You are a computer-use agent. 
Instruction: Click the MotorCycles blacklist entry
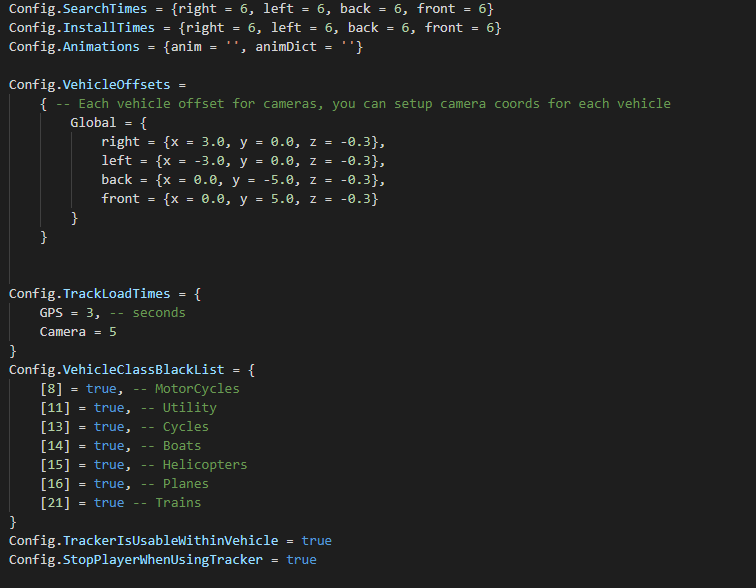coord(138,389)
